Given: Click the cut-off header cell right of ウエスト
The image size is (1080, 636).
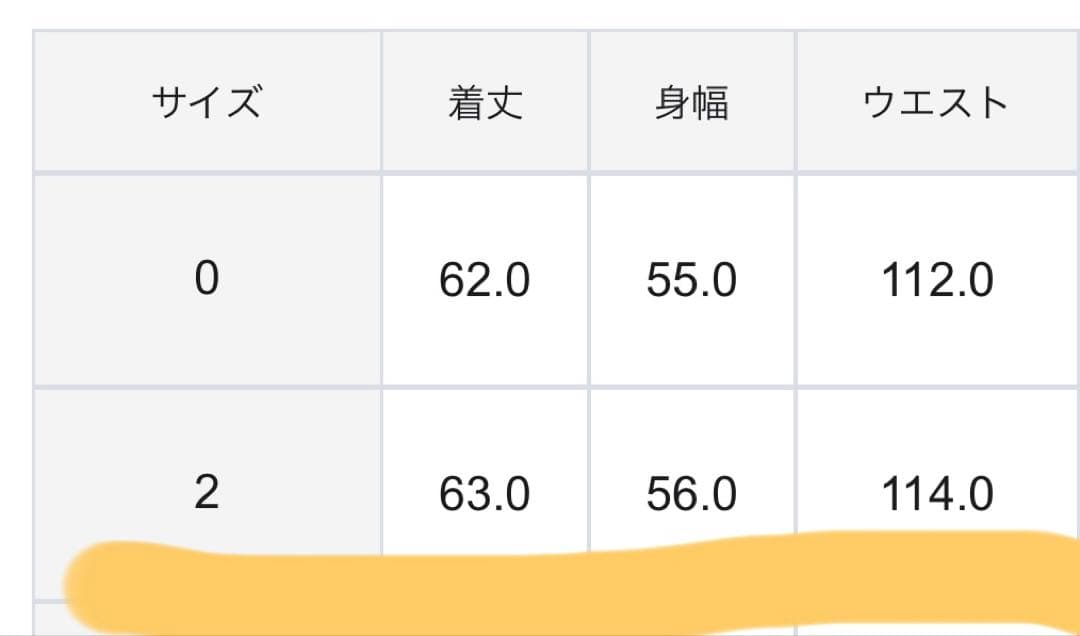Looking at the screenshot, I should tap(1070, 103).
